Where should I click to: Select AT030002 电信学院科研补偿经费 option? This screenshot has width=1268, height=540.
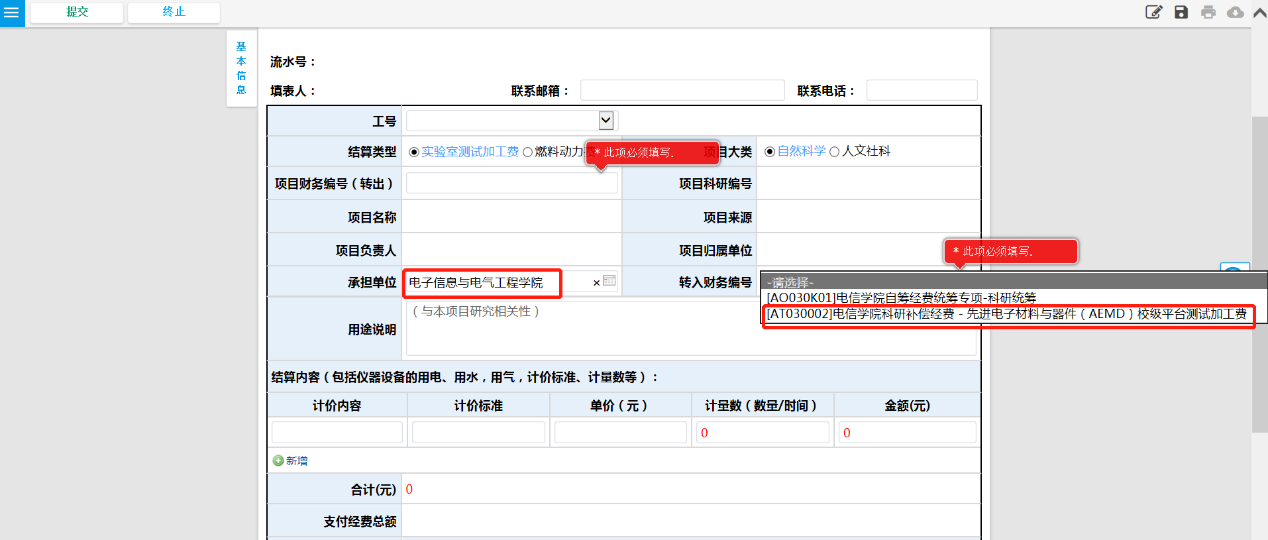pyautogui.click(x=1006, y=314)
